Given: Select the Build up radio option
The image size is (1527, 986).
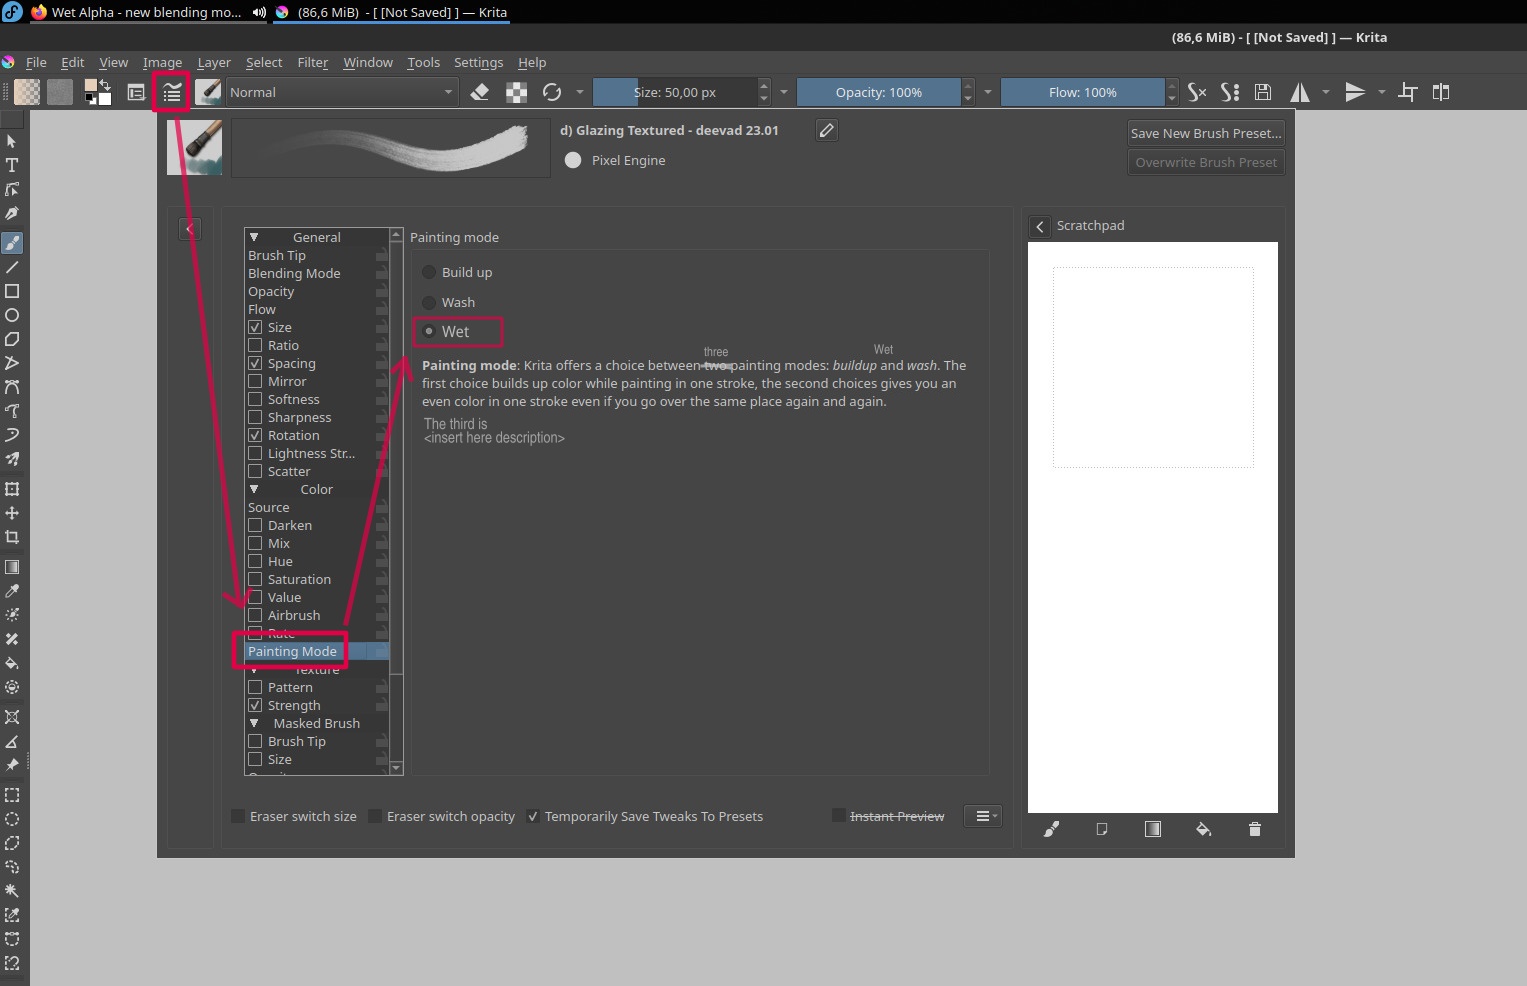Looking at the screenshot, I should pos(430,272).
